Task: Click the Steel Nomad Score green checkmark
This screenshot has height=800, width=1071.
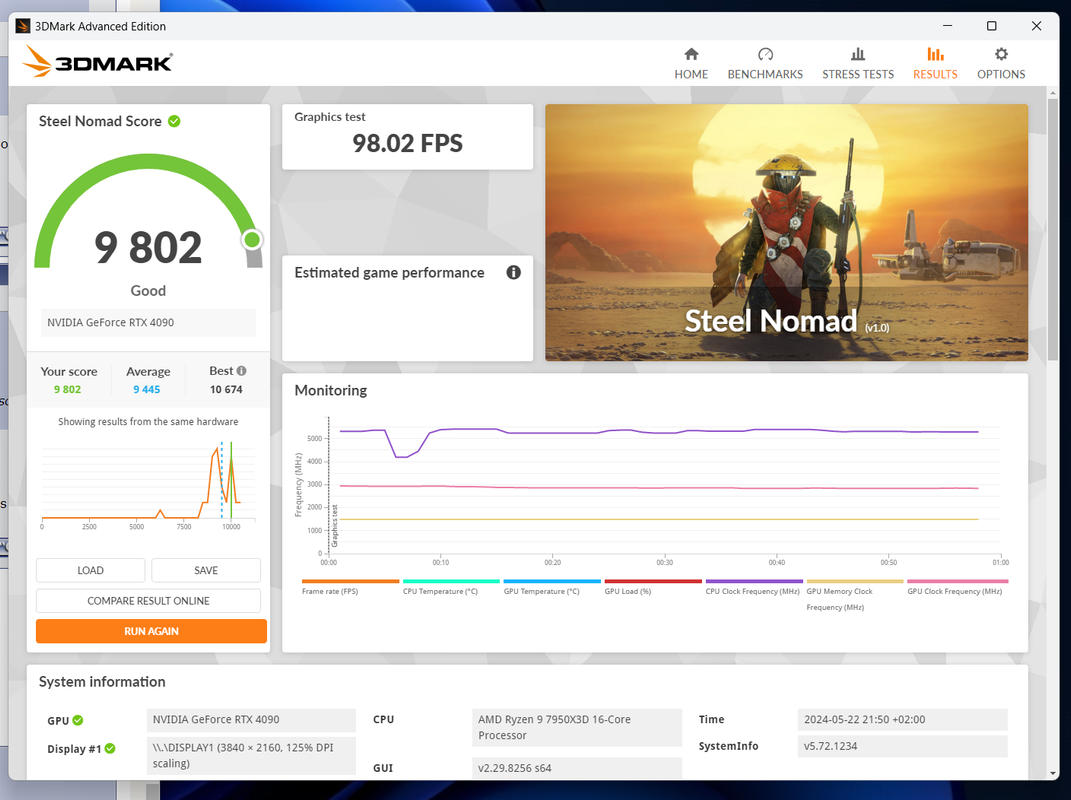Action: coord(174,121)
